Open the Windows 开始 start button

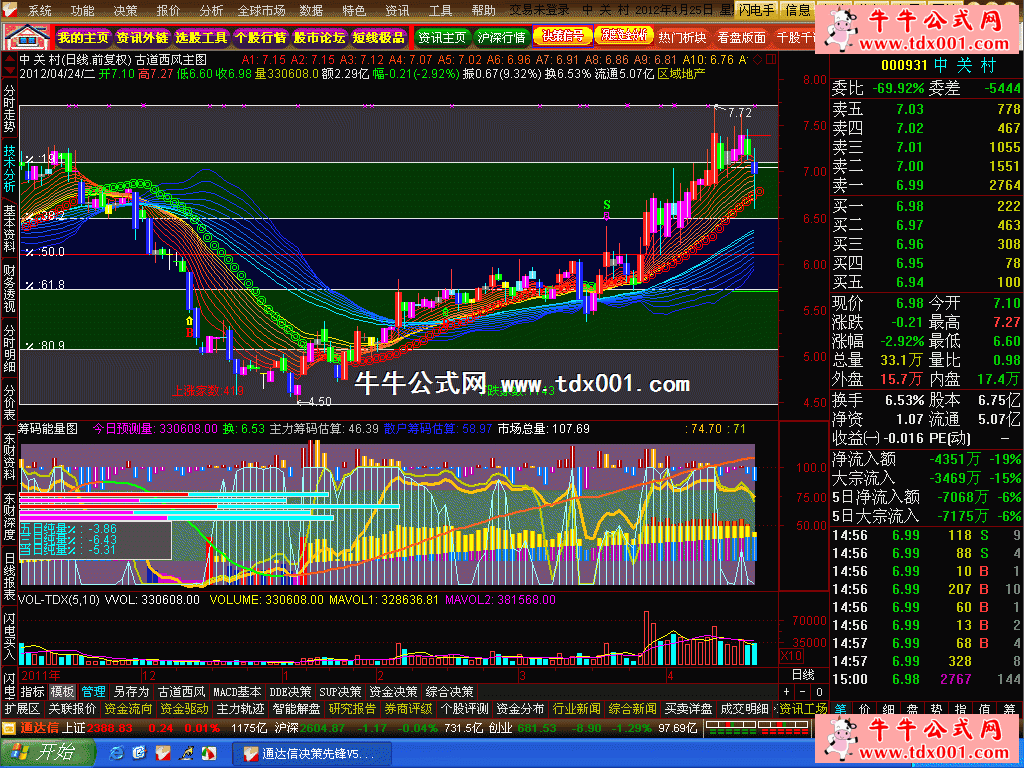[x=48, y=753]
